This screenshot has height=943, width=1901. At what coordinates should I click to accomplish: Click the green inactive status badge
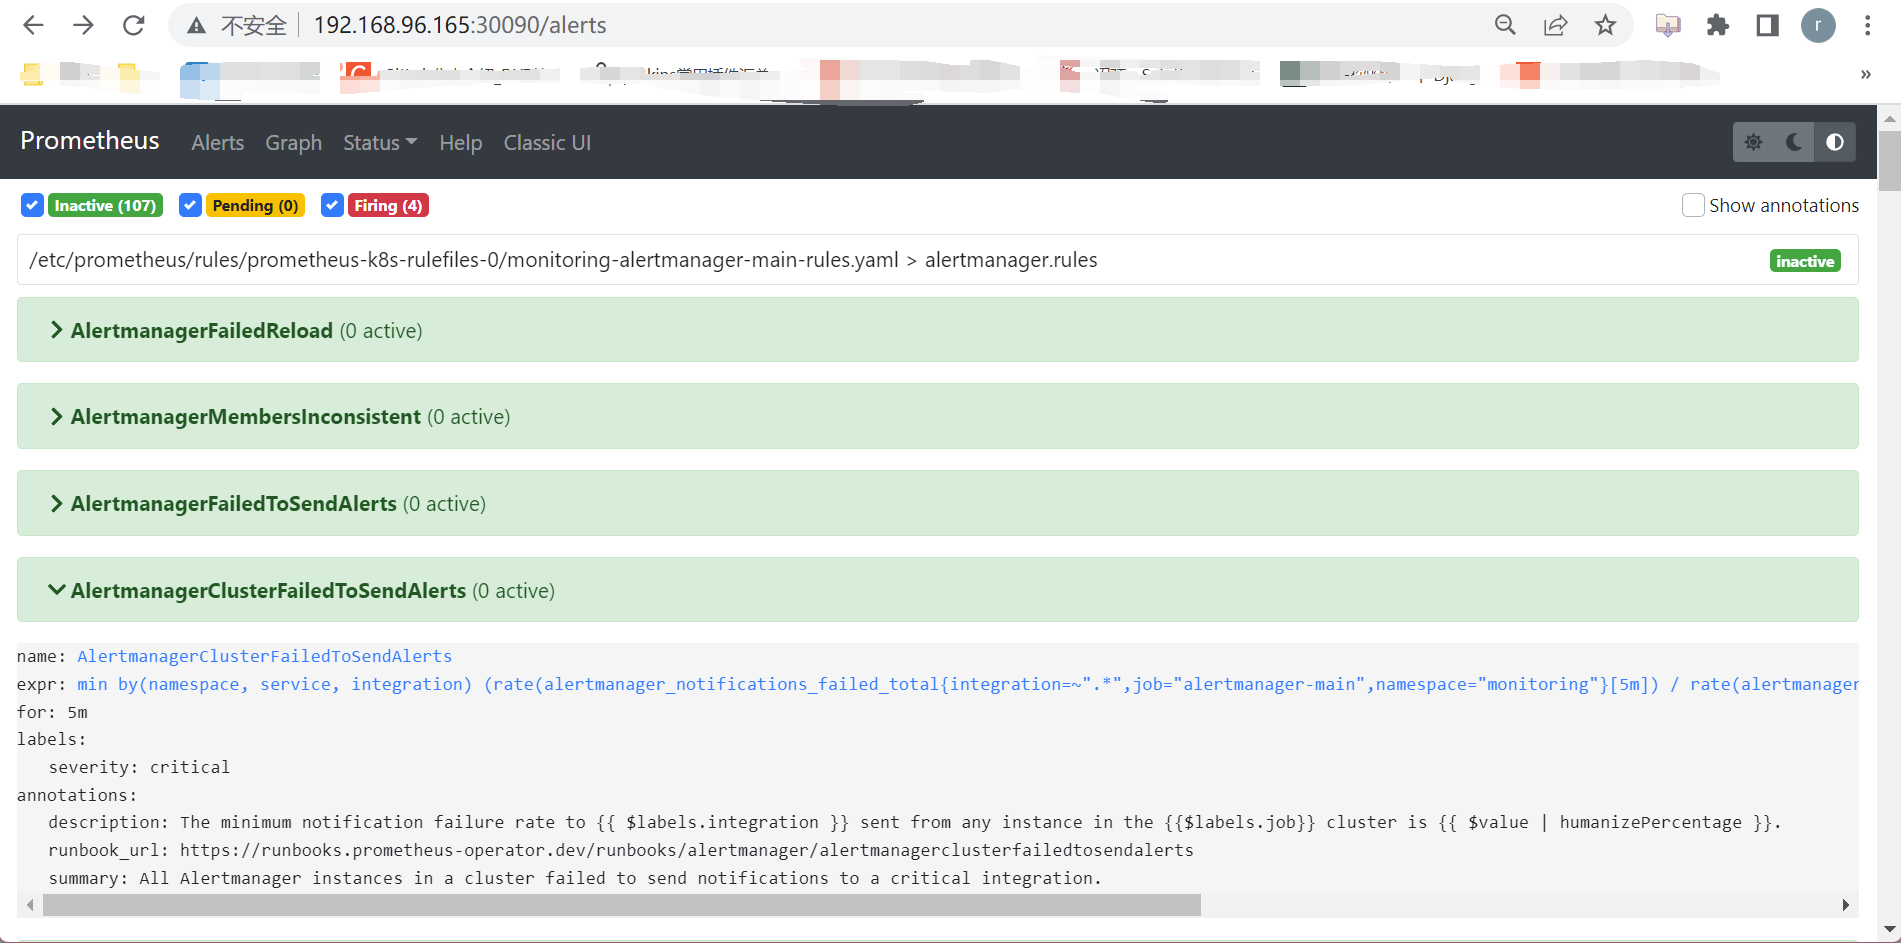pos(1805,261)
